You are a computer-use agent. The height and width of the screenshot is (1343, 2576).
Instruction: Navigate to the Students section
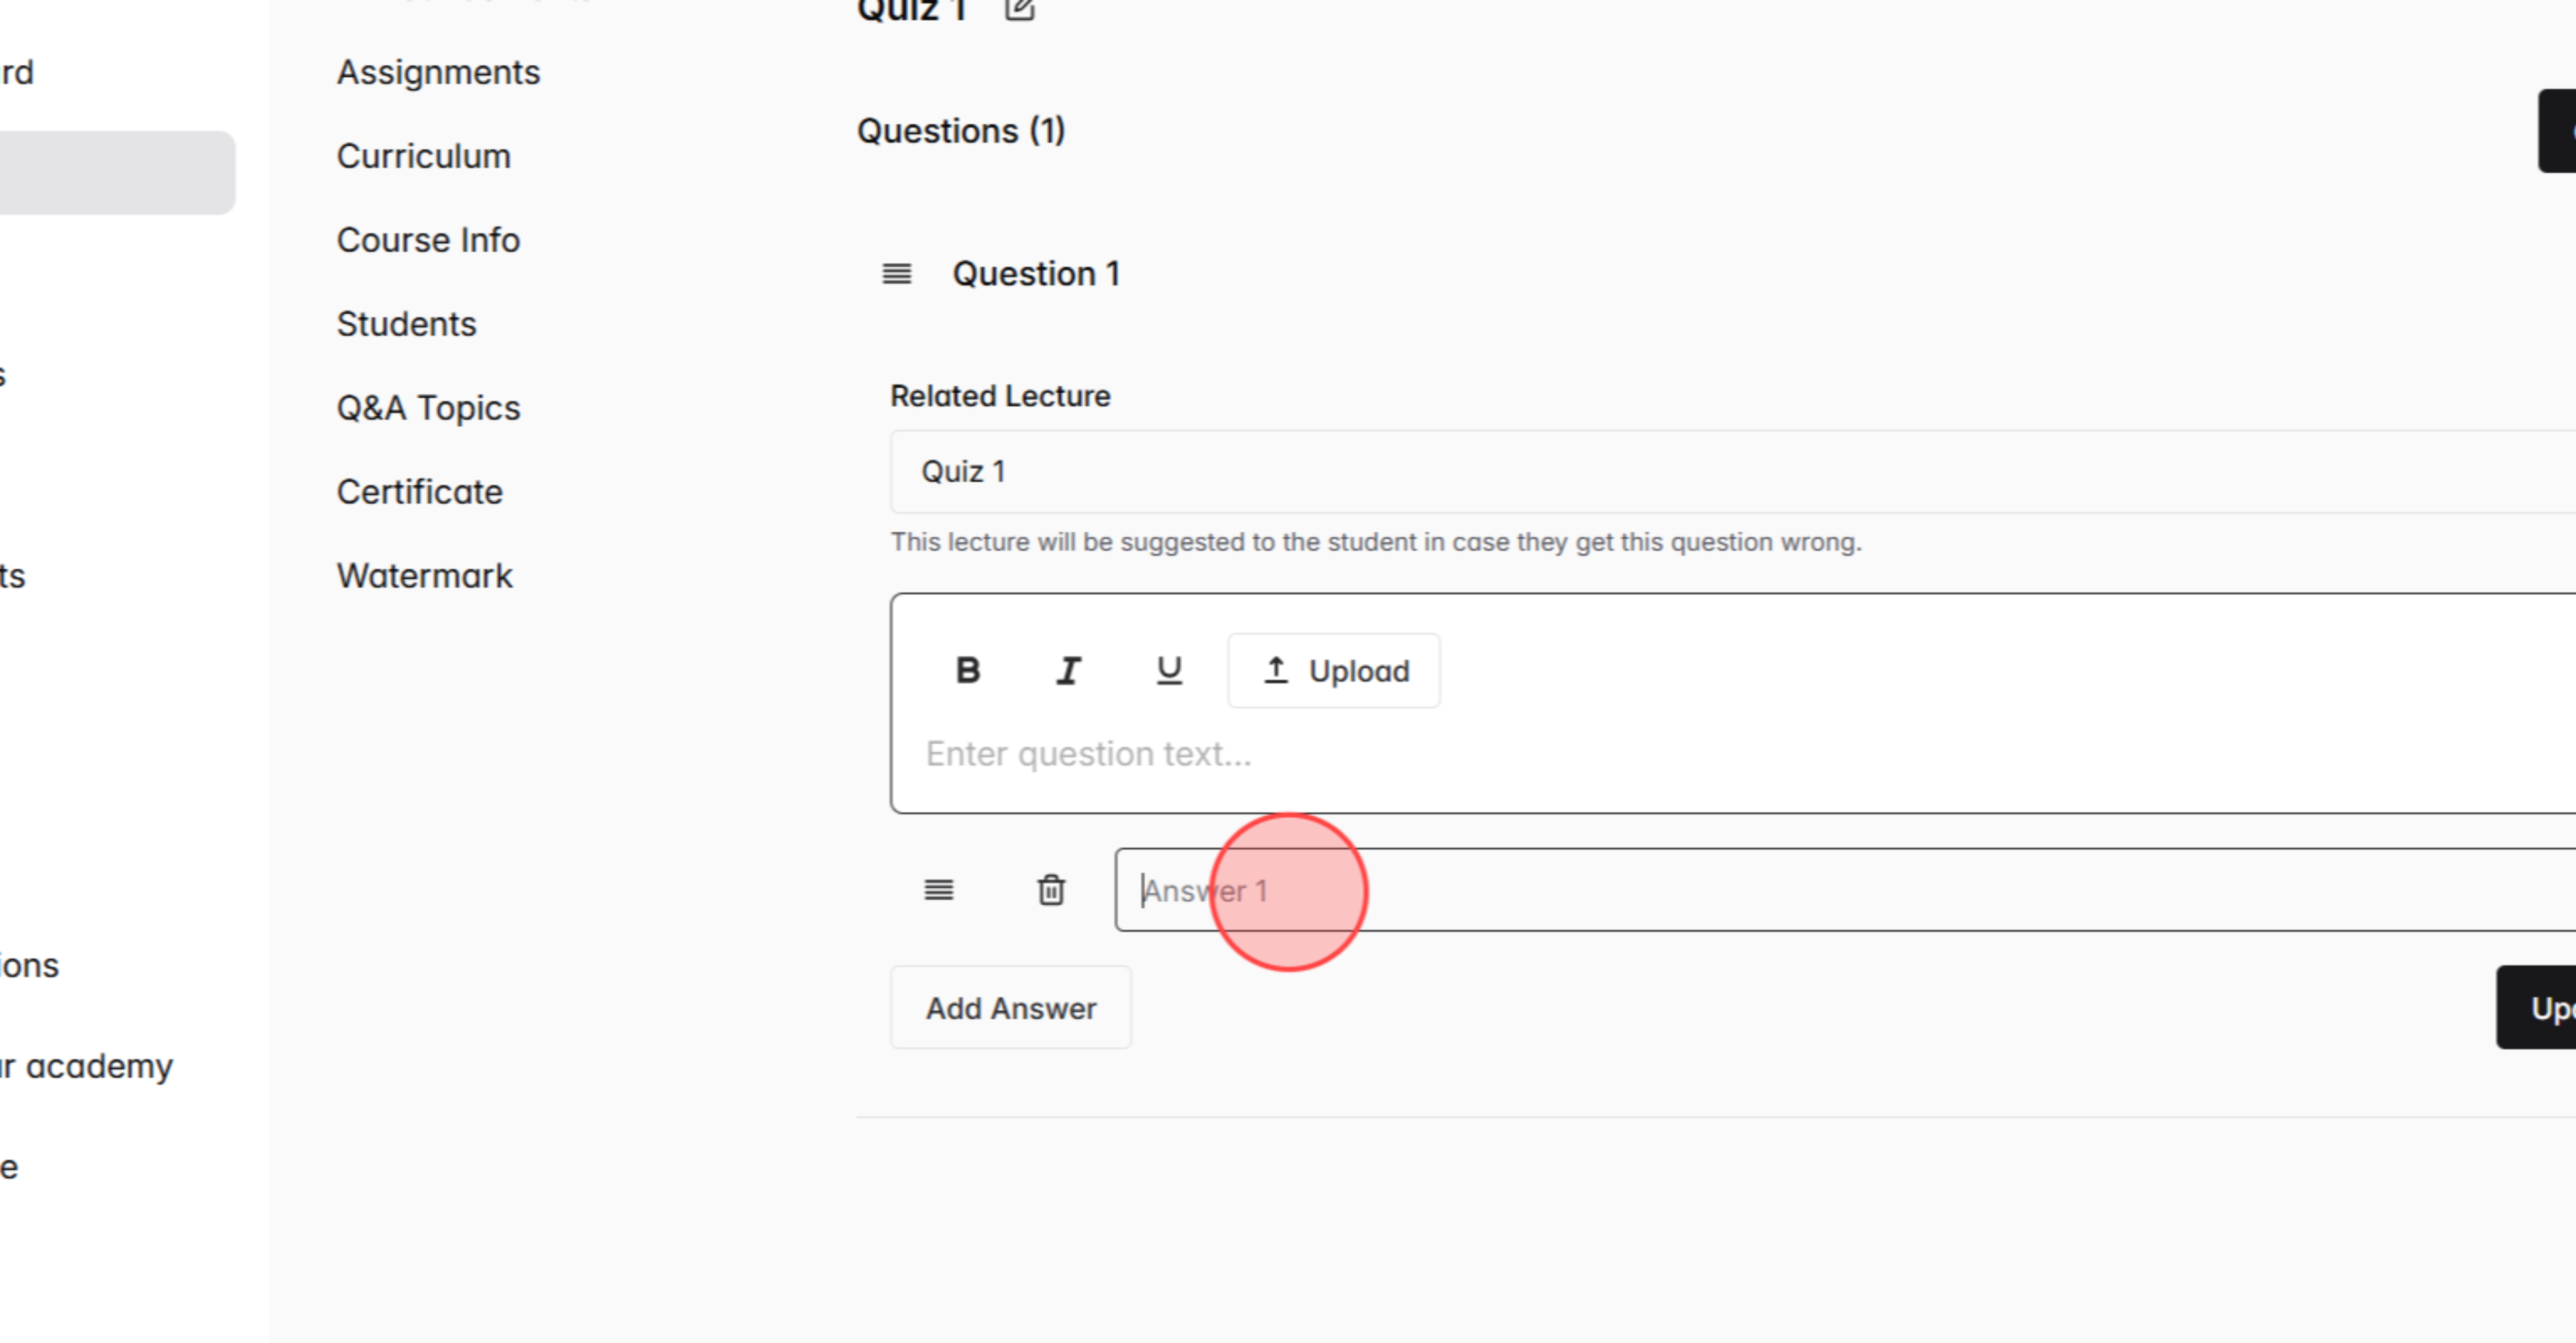(x=406, y=323)
